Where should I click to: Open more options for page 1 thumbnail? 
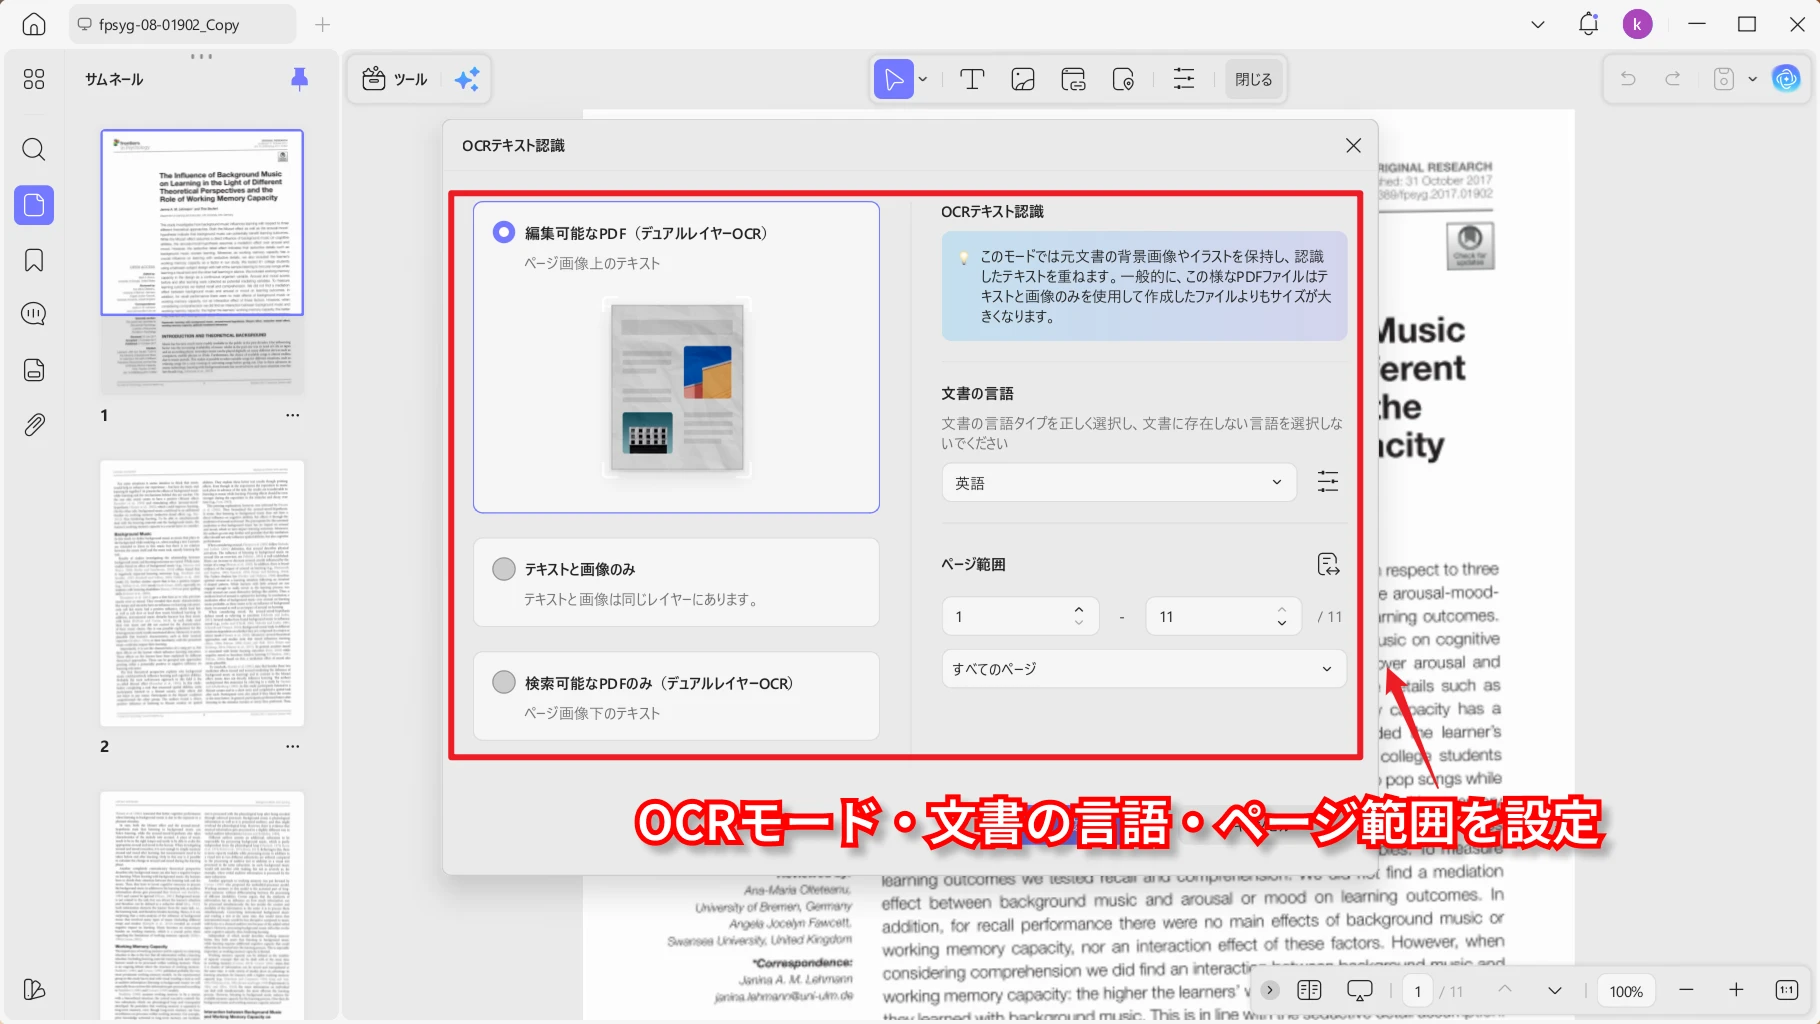click(x=292, y=415)
